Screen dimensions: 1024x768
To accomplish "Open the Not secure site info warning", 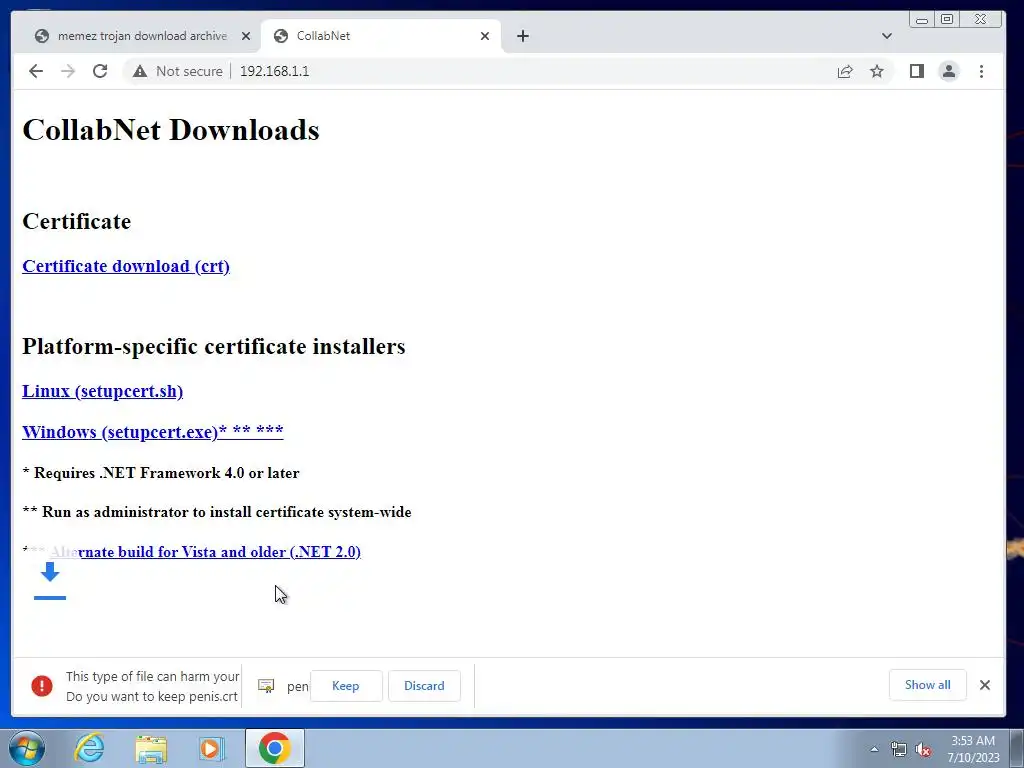I will coord(178,71).
